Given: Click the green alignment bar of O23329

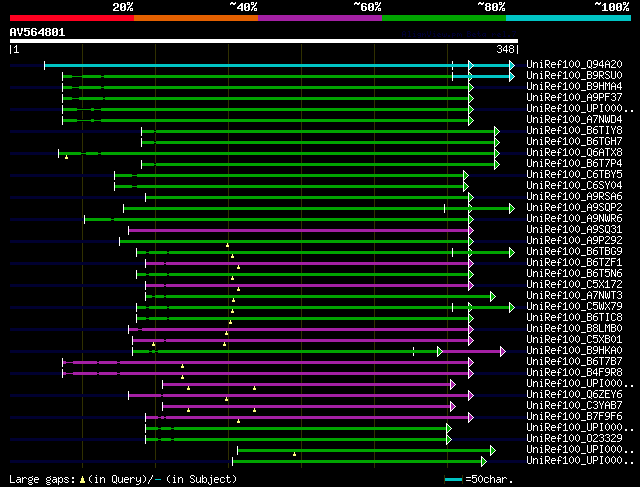Looking at the screenshot, I should pyautogui.click(x=296, y=440).
